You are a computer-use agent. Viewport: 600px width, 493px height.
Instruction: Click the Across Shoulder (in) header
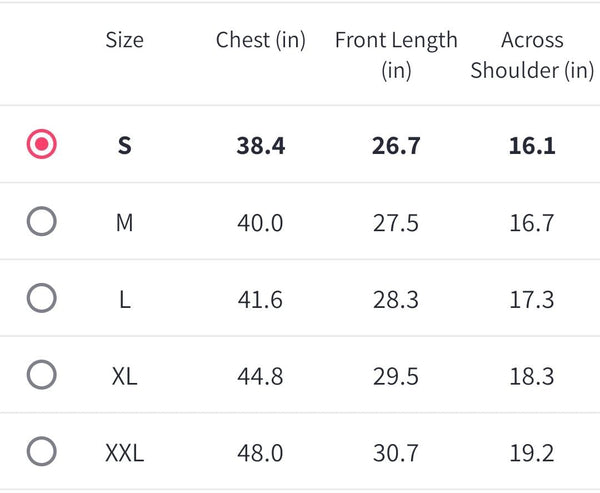(532, 55)
